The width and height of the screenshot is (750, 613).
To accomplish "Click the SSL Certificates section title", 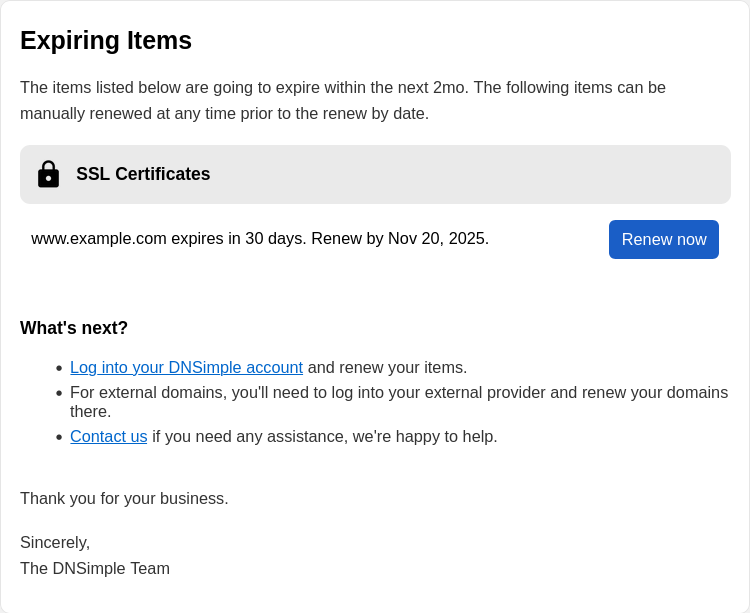I will 143,174.
